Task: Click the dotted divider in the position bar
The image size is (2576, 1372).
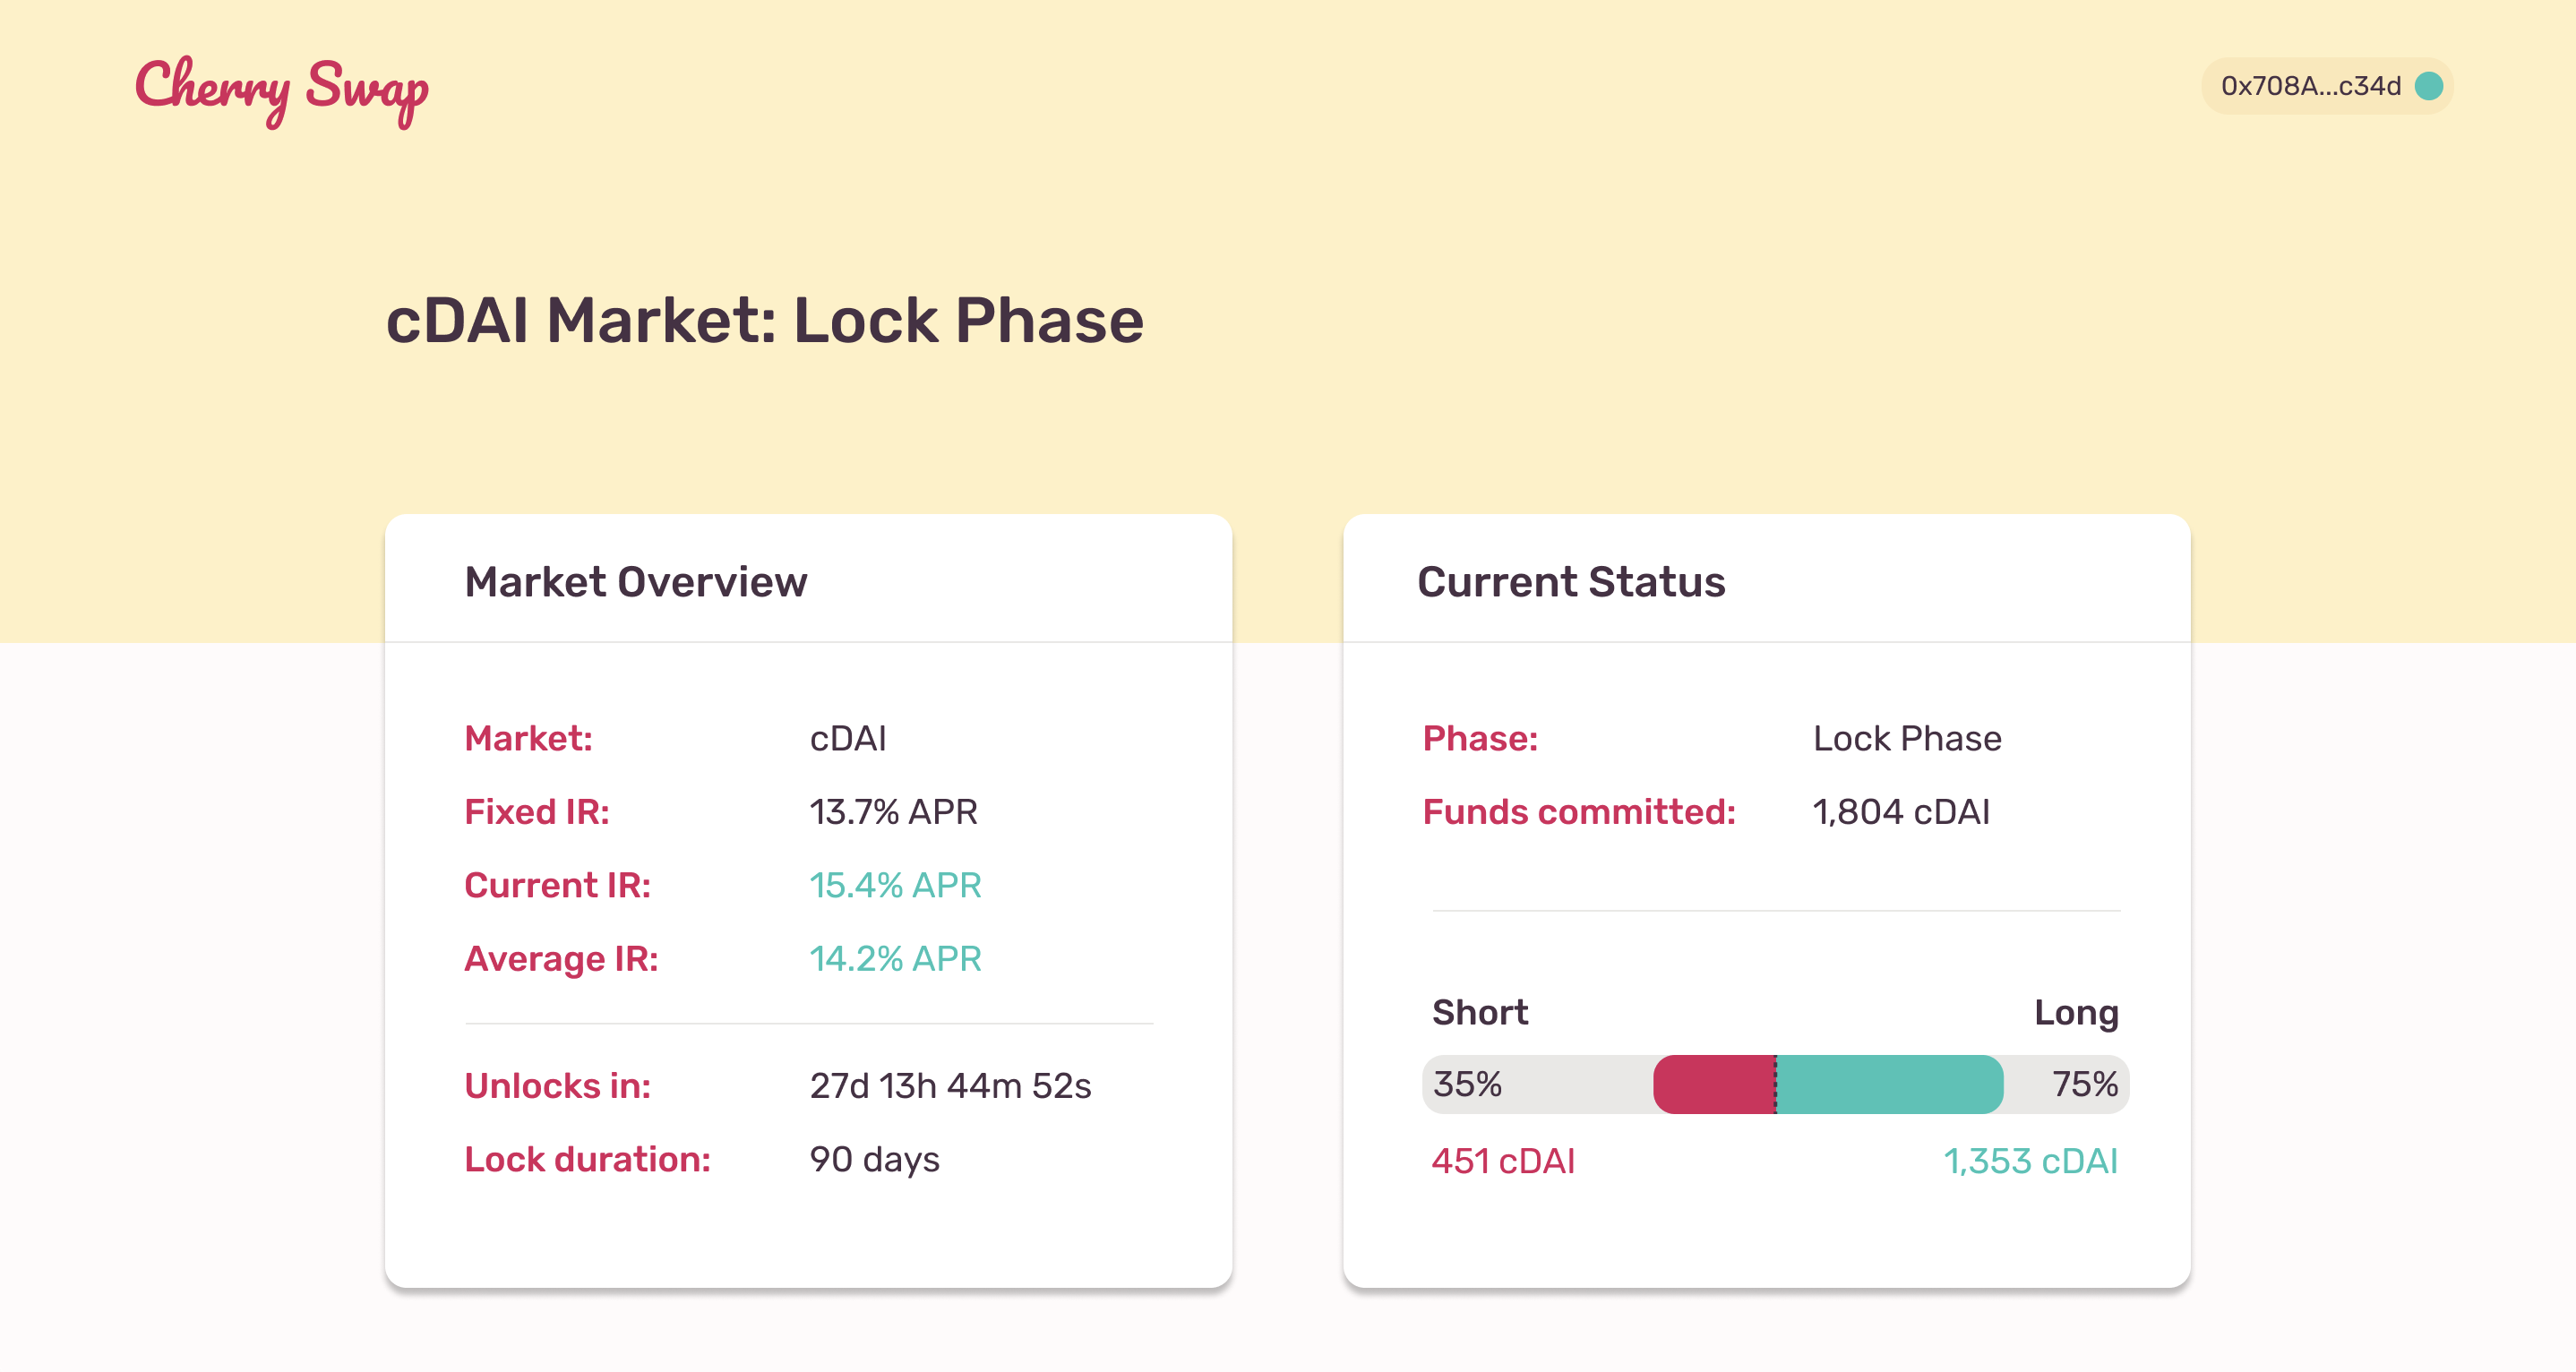Action: [1775, 1084]
